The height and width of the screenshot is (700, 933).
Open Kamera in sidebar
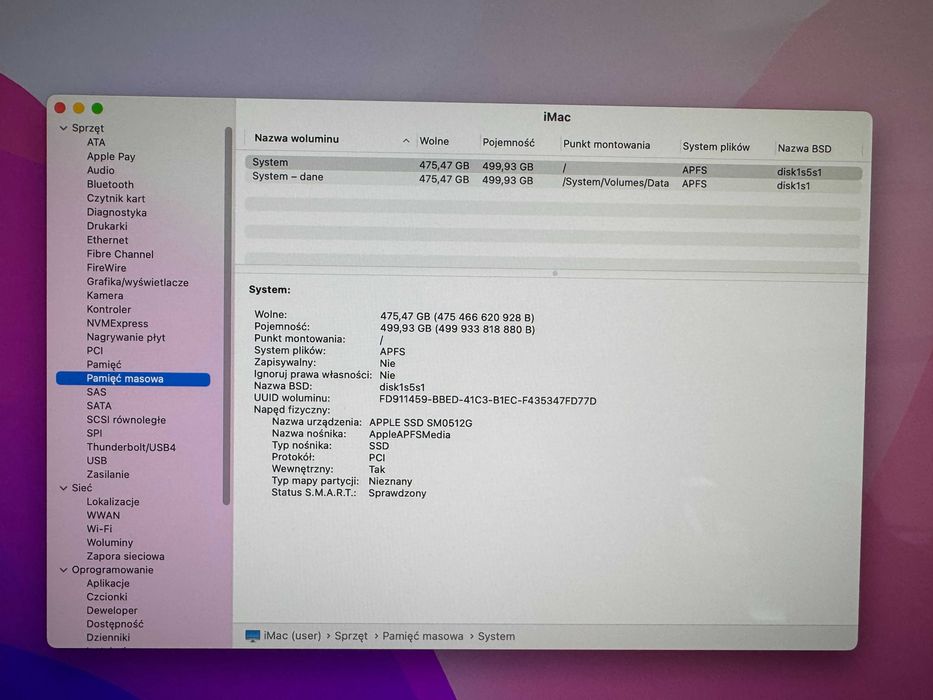(x=105, y=296)
